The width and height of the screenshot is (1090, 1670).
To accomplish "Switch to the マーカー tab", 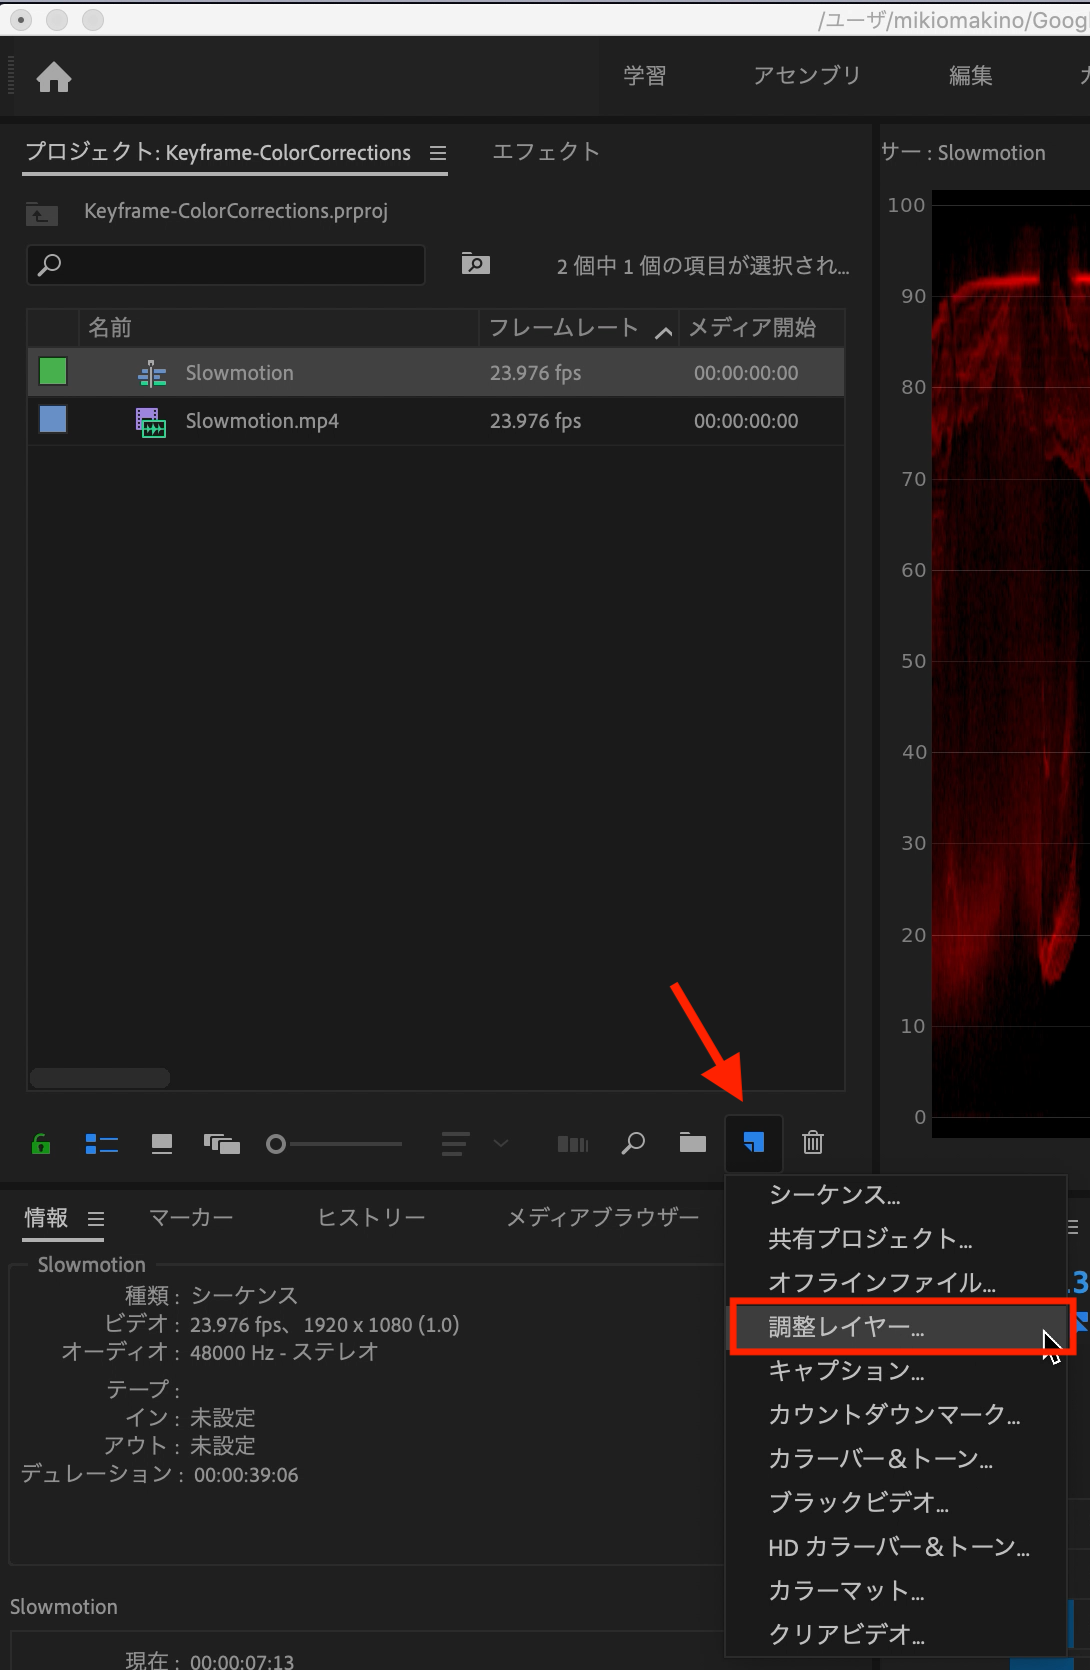I will tap(191, 1218).
